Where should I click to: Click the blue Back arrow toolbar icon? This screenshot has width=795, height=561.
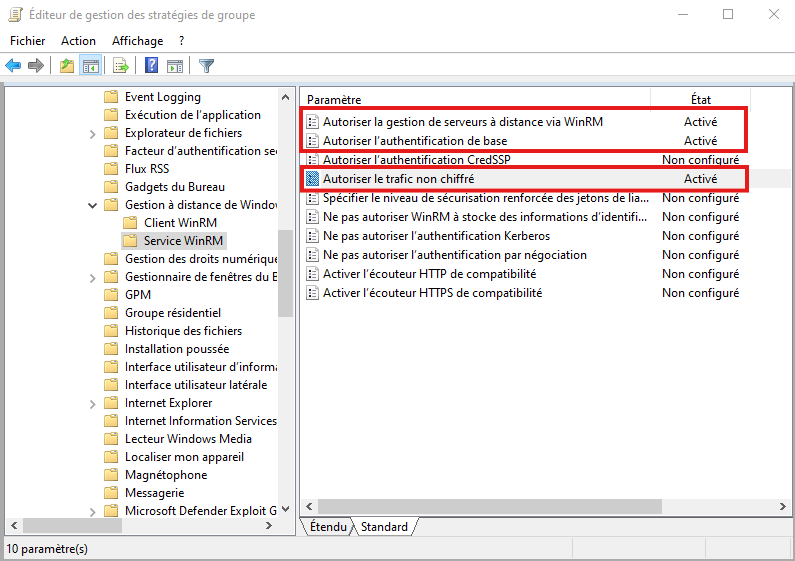[13, 66]
